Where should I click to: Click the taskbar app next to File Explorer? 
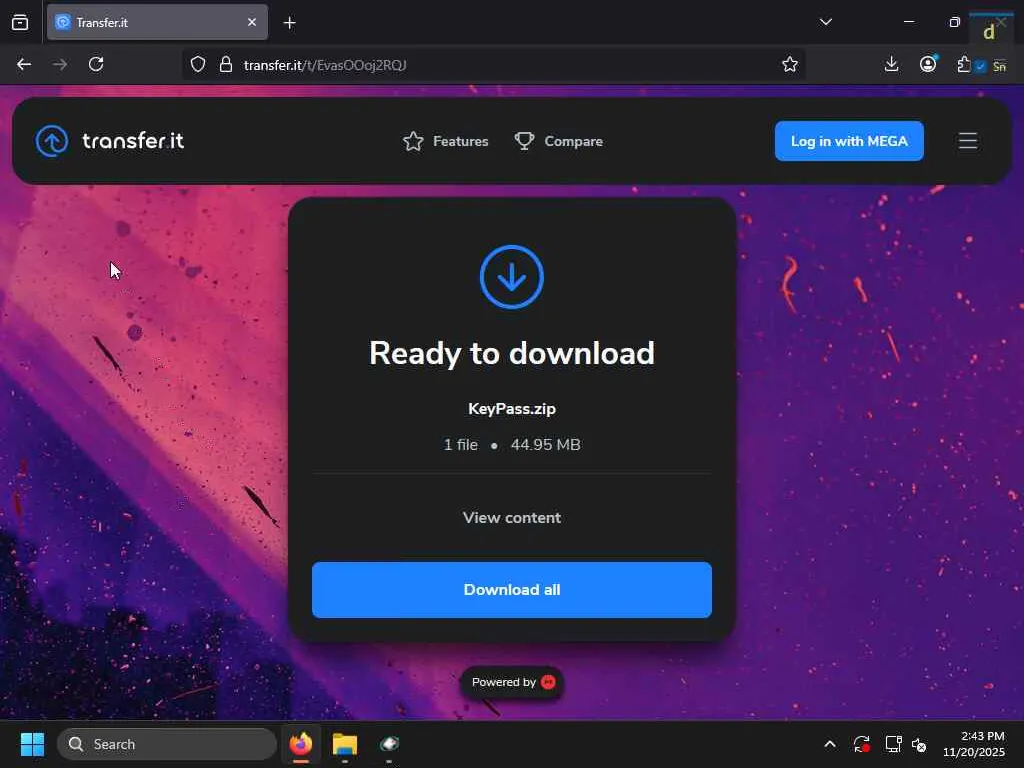(x=389, y=744)
